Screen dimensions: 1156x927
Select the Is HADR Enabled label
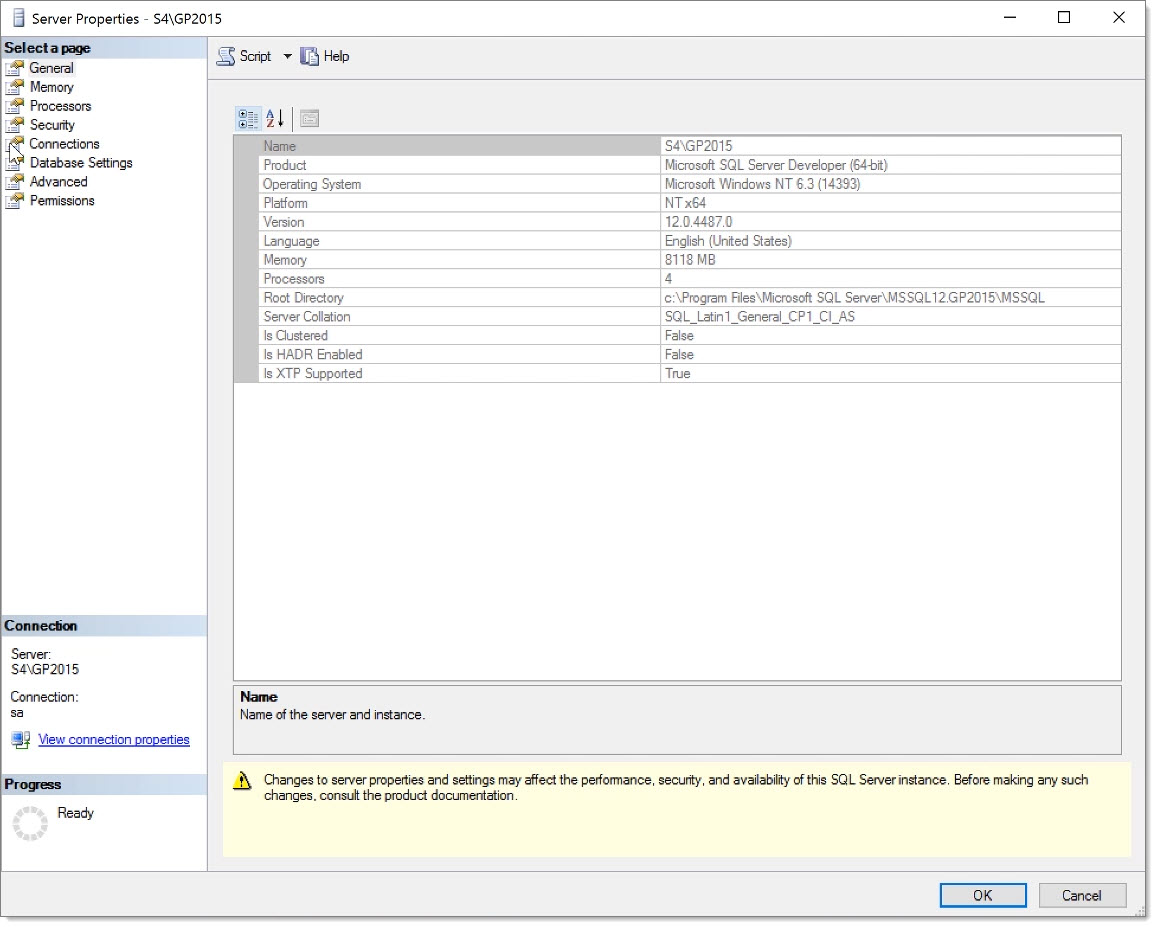click(313, 355)
